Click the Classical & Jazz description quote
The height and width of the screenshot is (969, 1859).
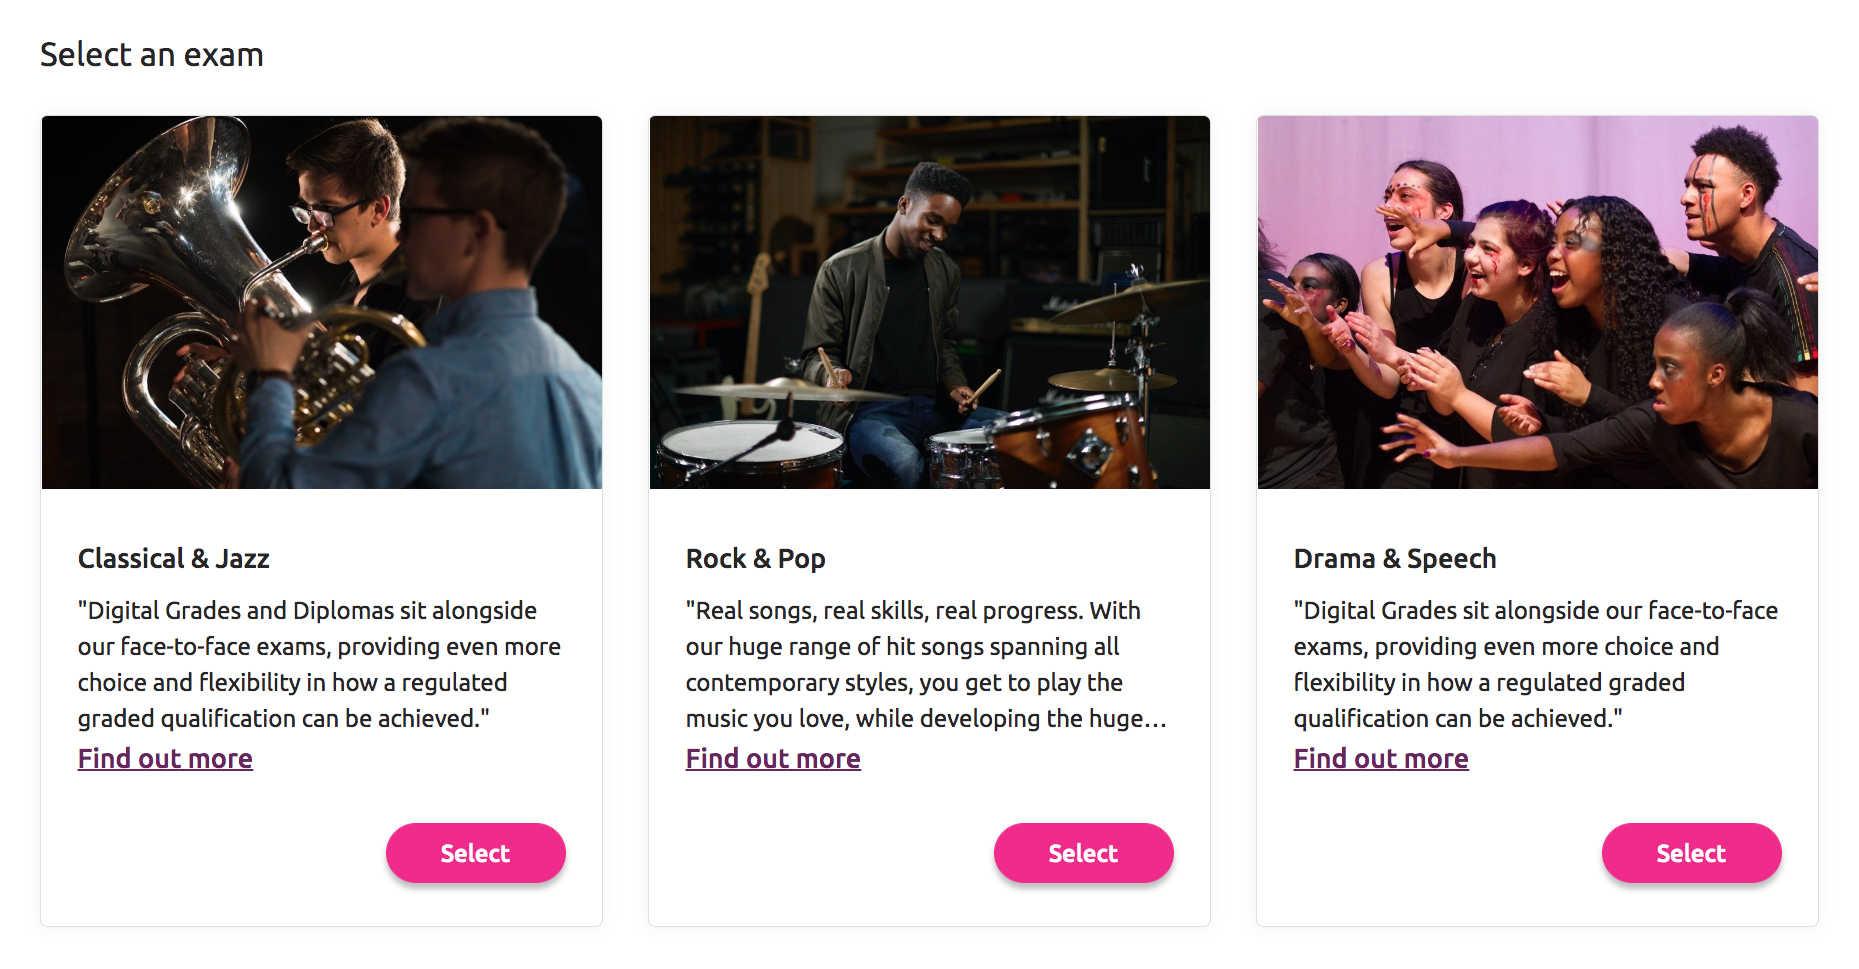tap(320, 664)
